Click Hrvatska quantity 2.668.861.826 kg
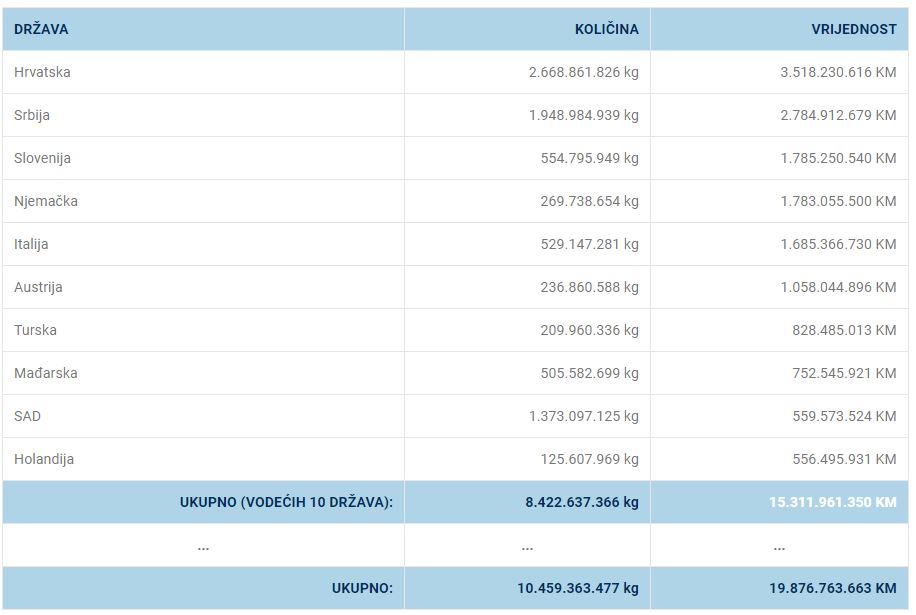916x615 pixels. click(x=583, y=72)
